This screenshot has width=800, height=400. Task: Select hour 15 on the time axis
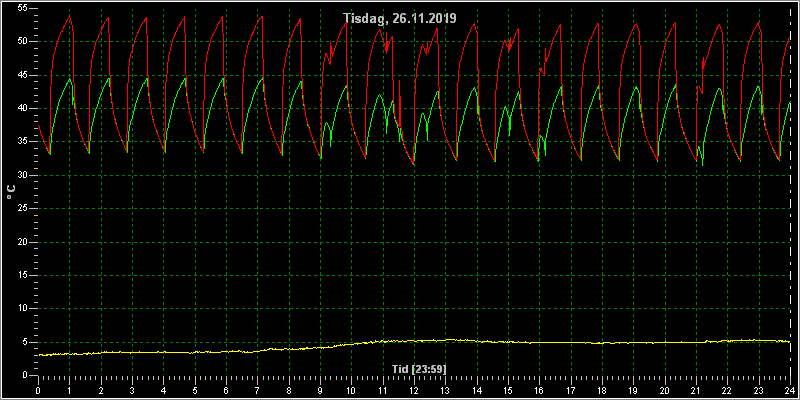(x=508, y=391)
